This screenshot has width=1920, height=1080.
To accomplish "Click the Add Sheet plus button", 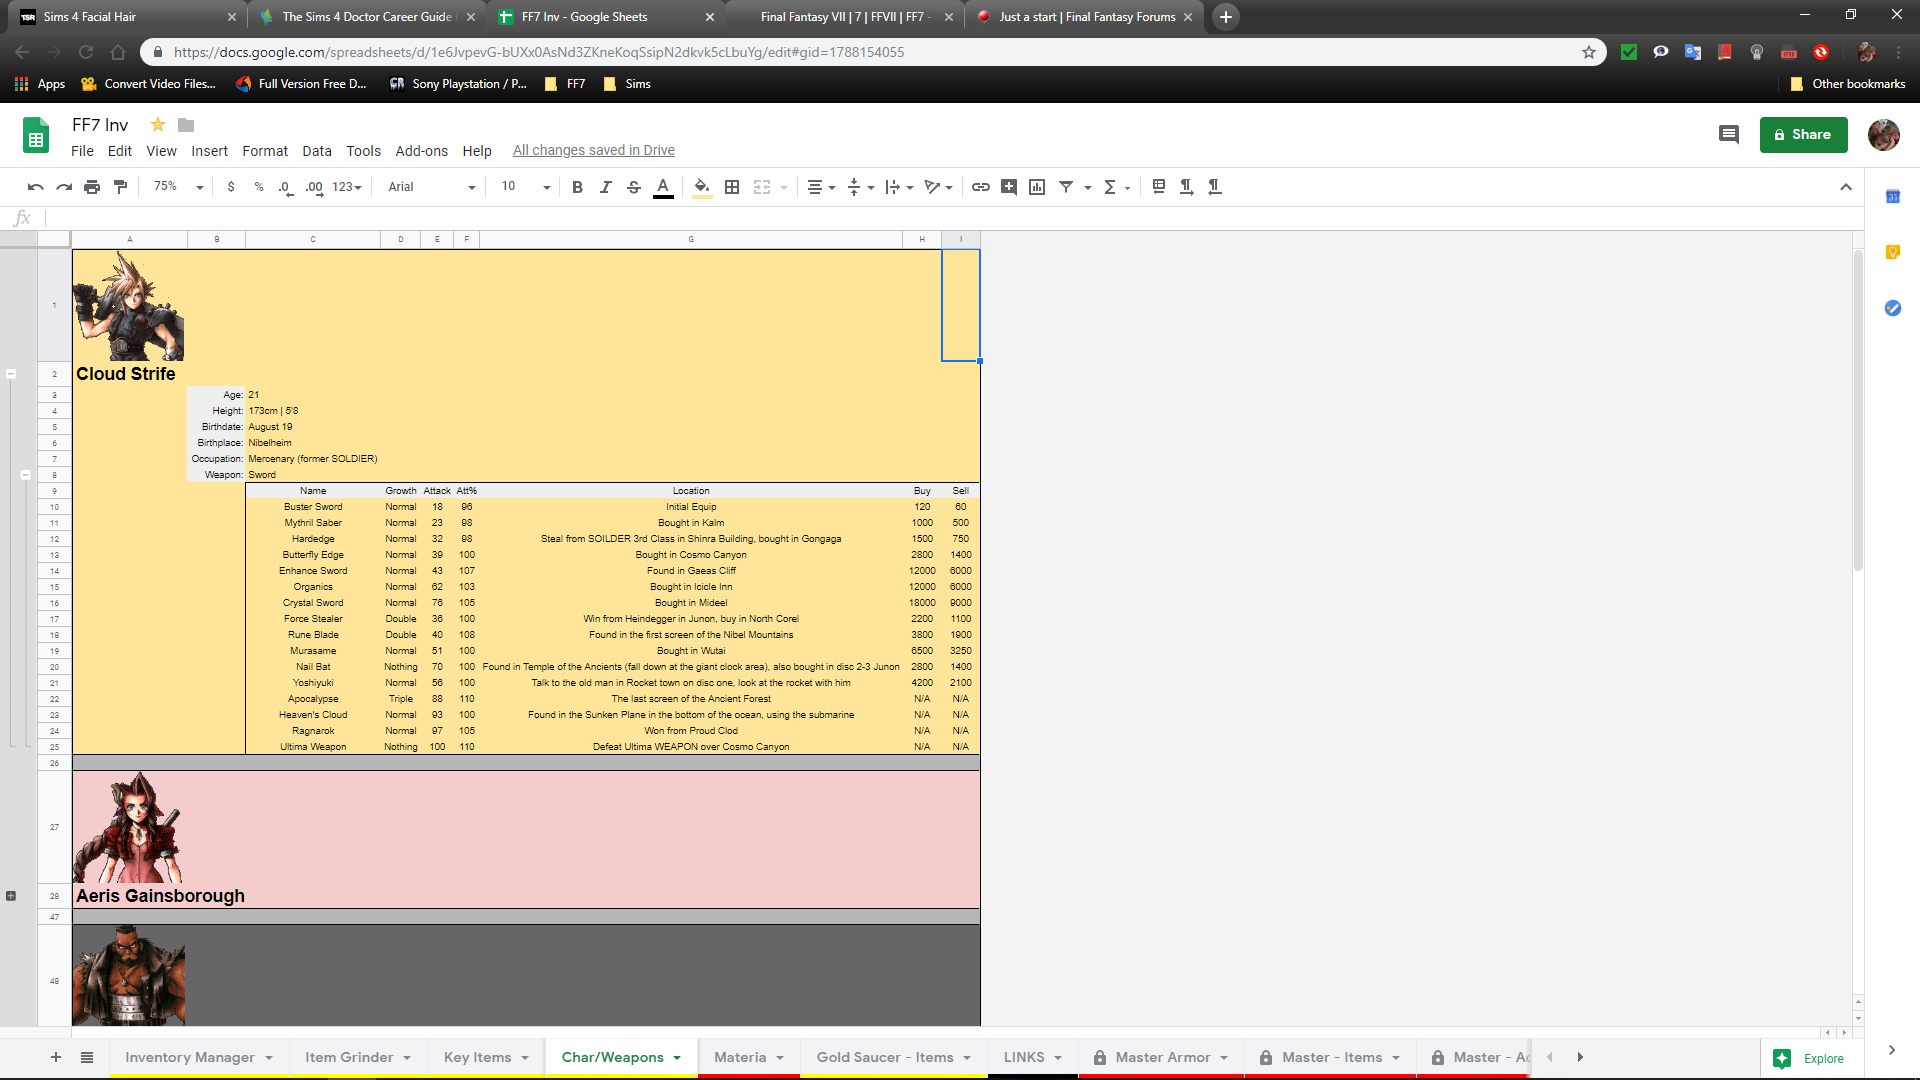I will pyautogui.click(x=56, y=1057).
